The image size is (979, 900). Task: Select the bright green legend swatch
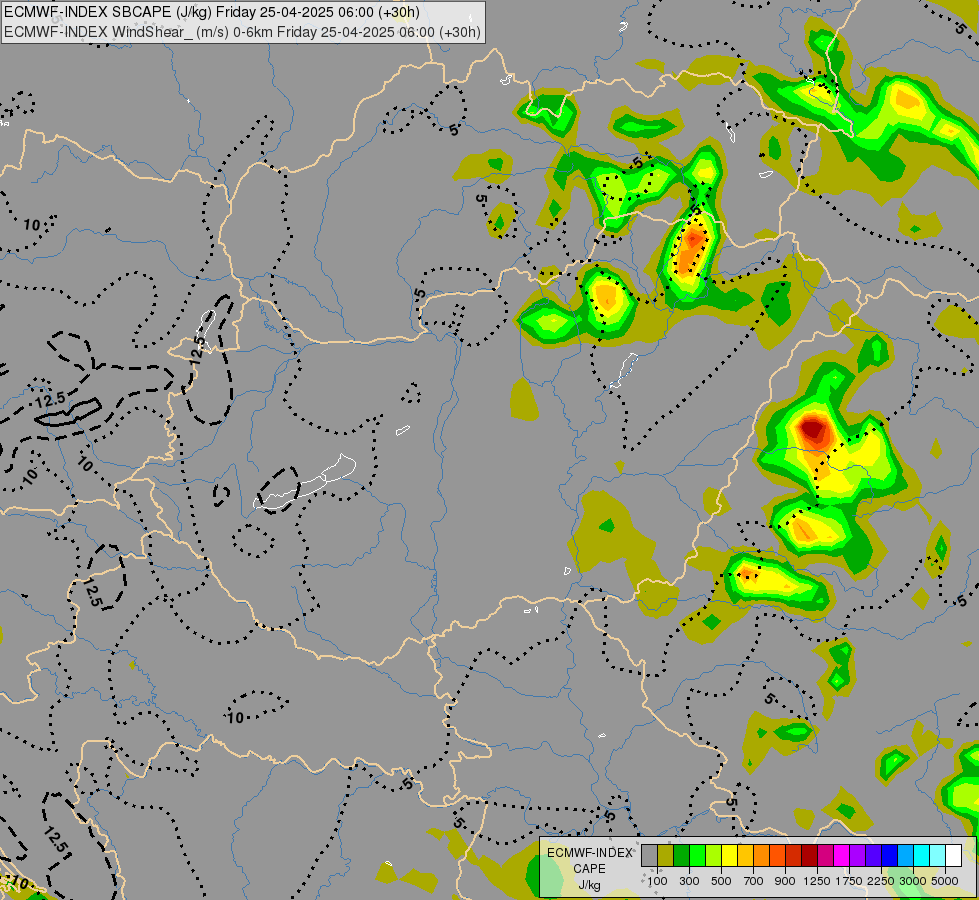tap(697, 856)
